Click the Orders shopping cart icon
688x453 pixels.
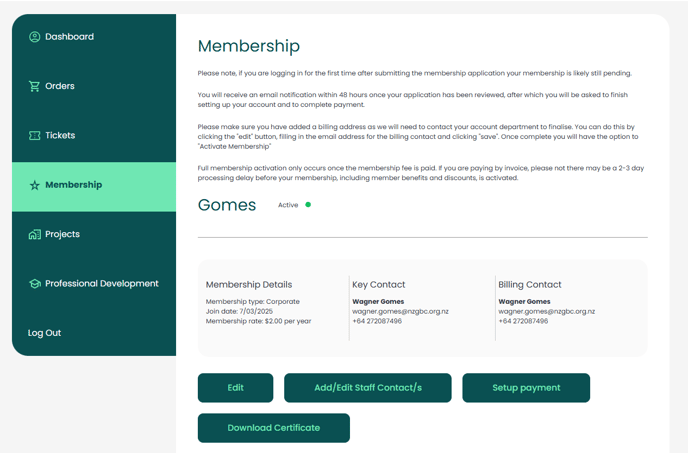[34, 86]
